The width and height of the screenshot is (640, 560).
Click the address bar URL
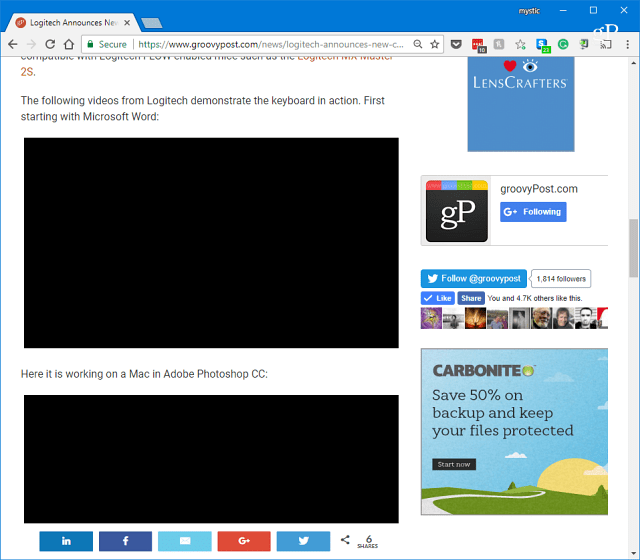[271, 44]
